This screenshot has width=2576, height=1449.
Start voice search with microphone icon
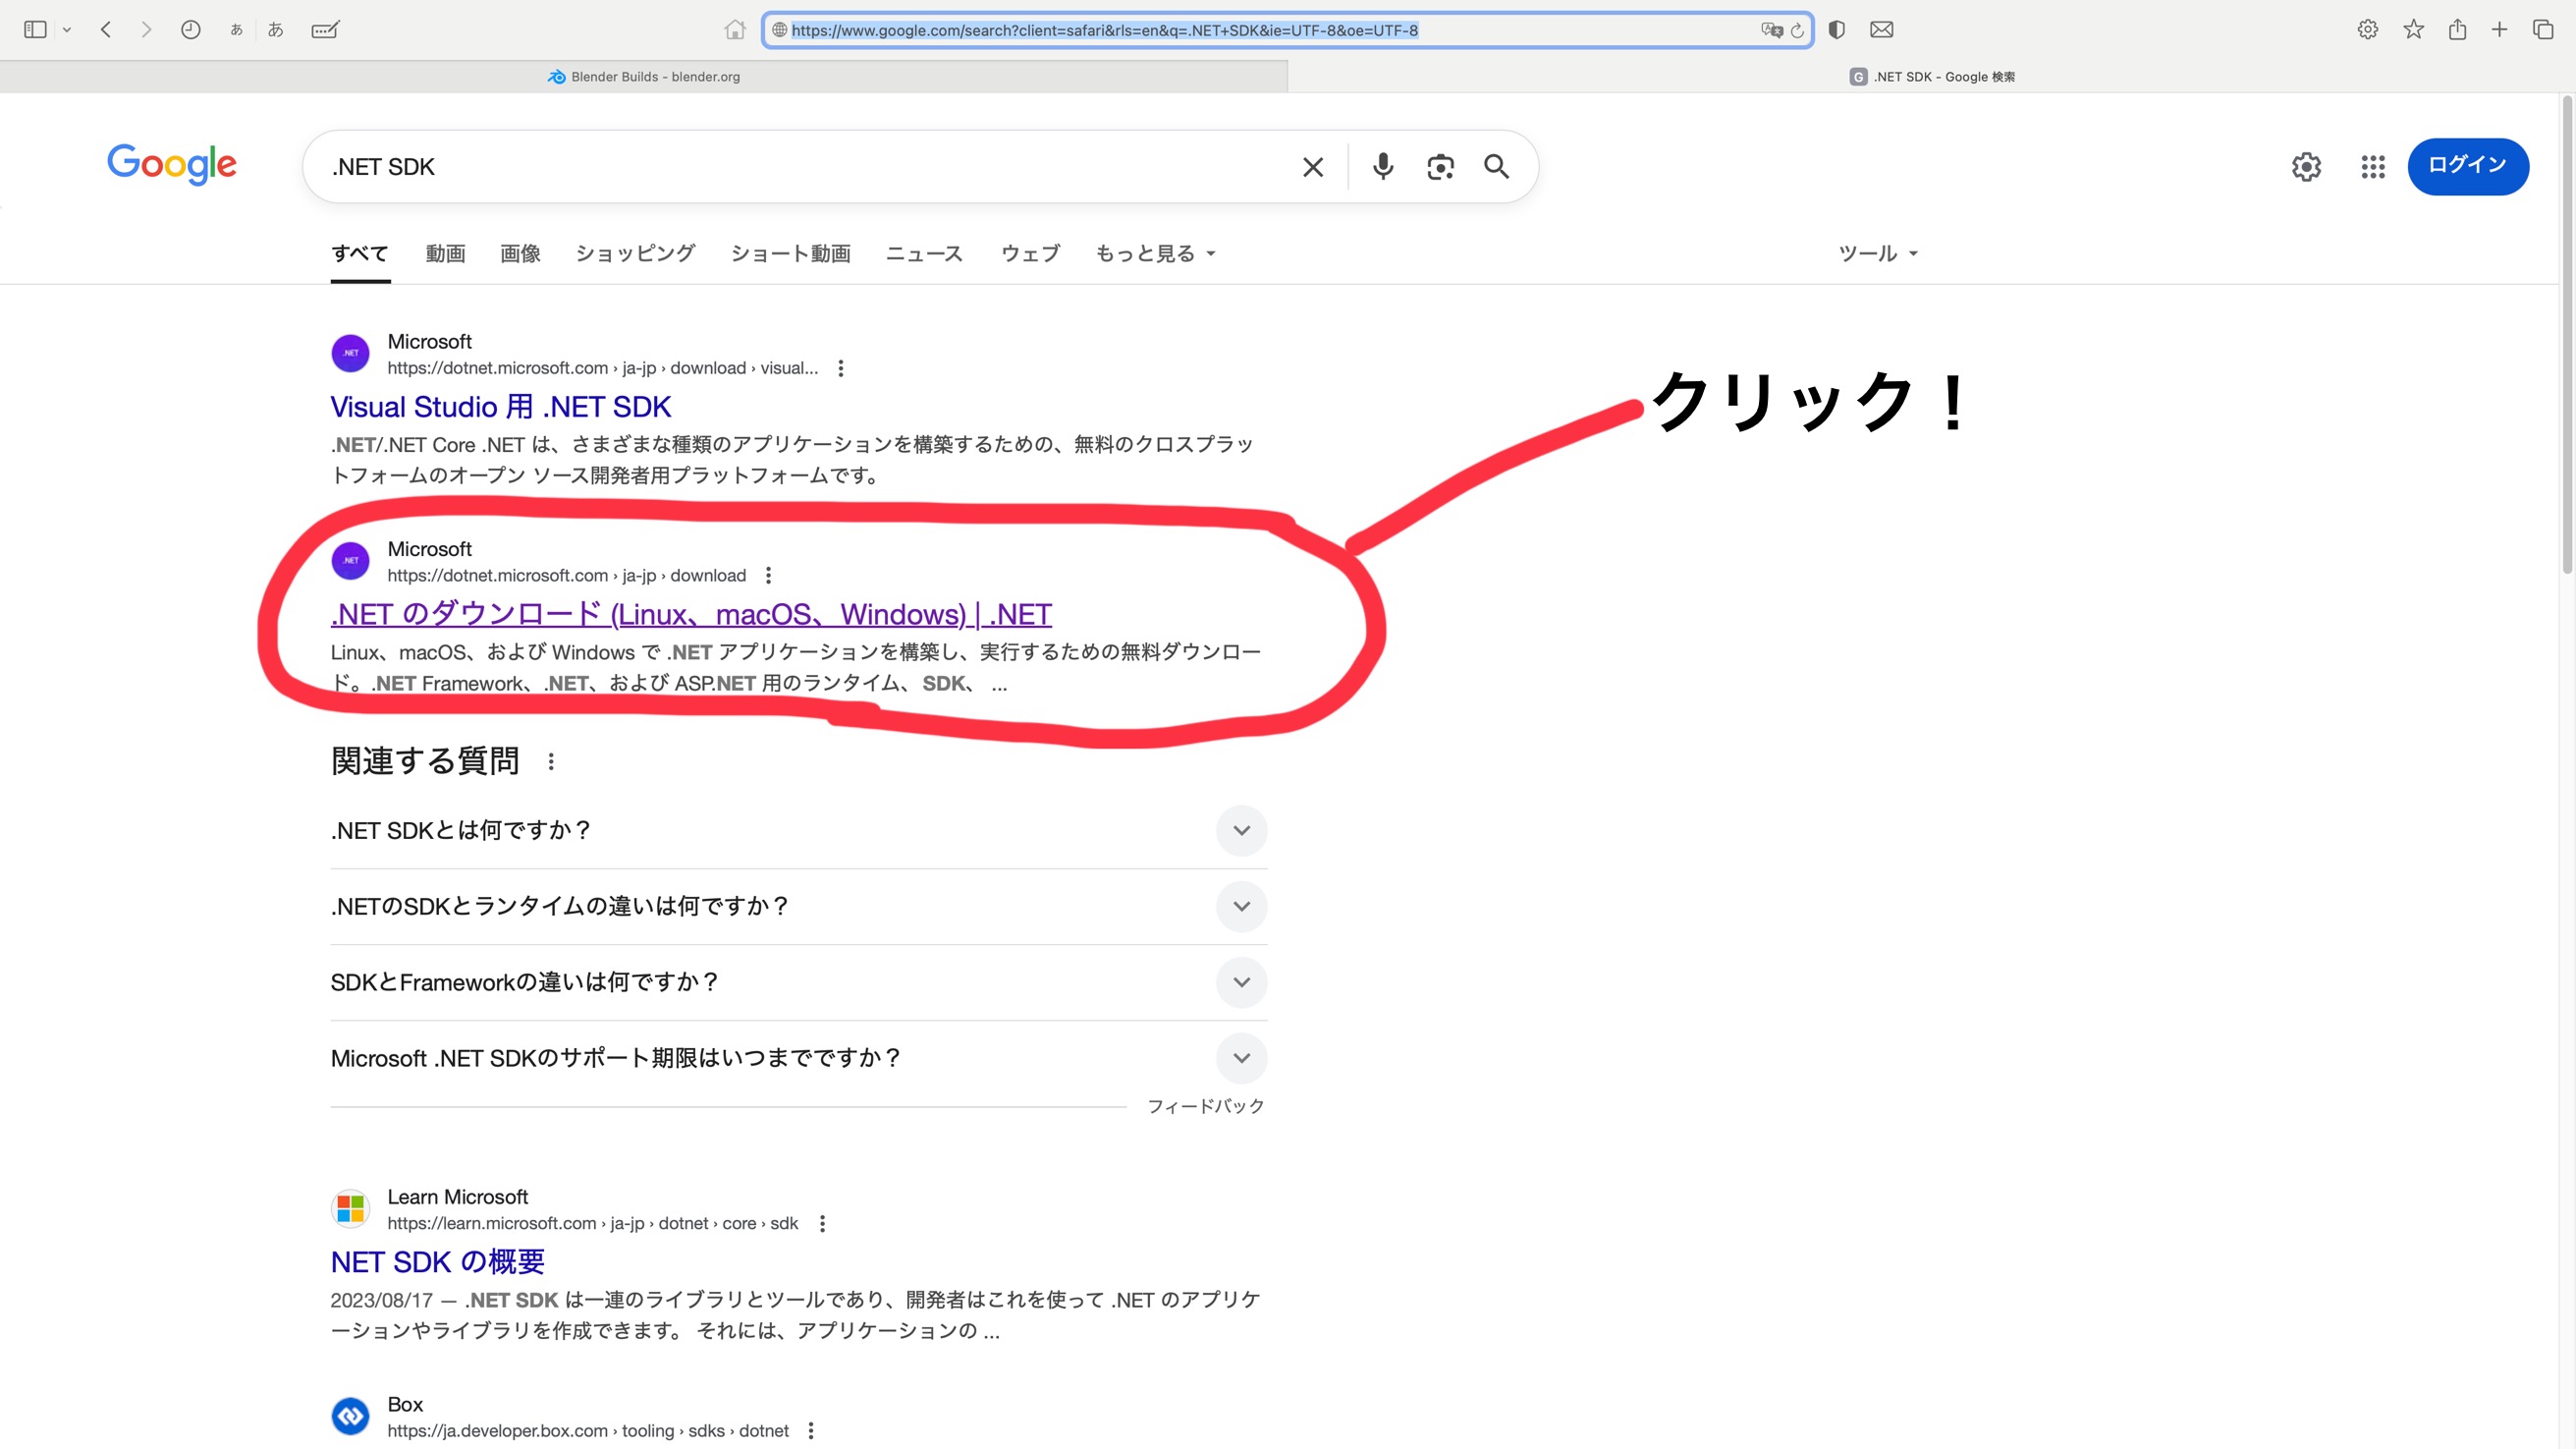click(1383, 166)
